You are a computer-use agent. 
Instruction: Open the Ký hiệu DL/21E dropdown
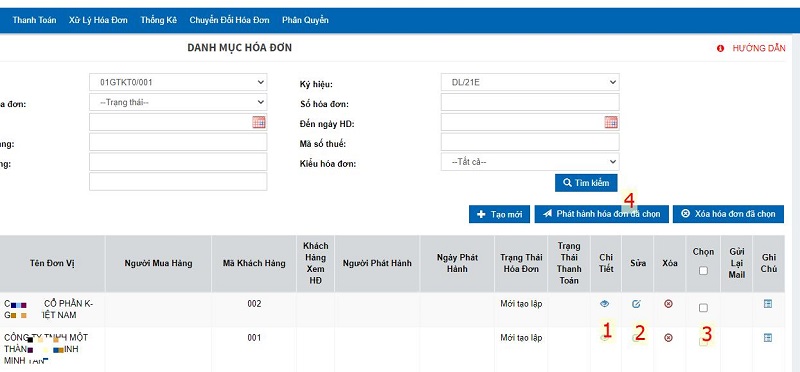click(530, 82)
